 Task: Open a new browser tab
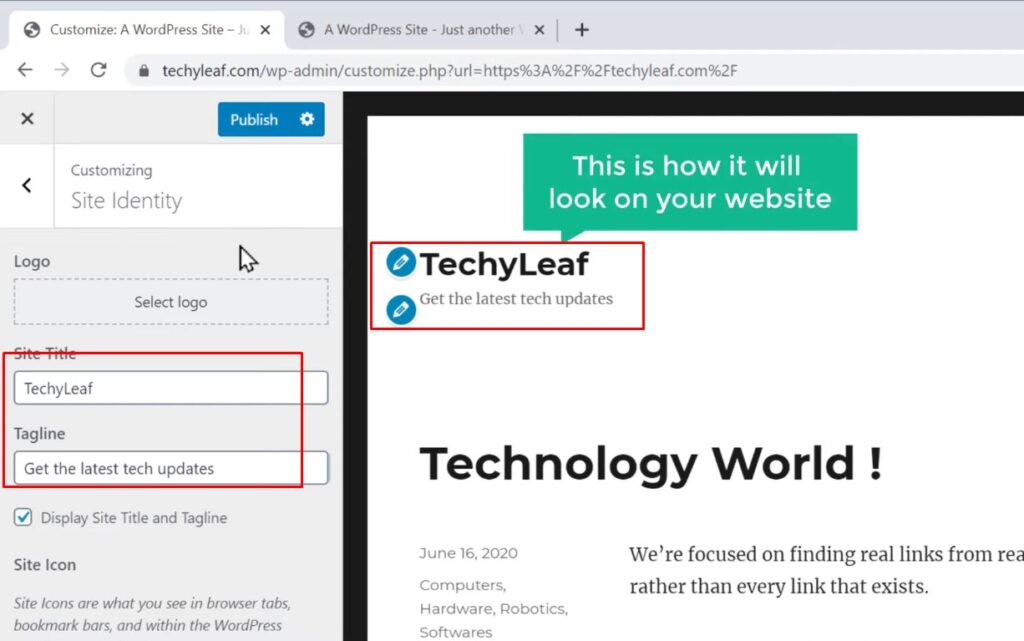point(582,30)
